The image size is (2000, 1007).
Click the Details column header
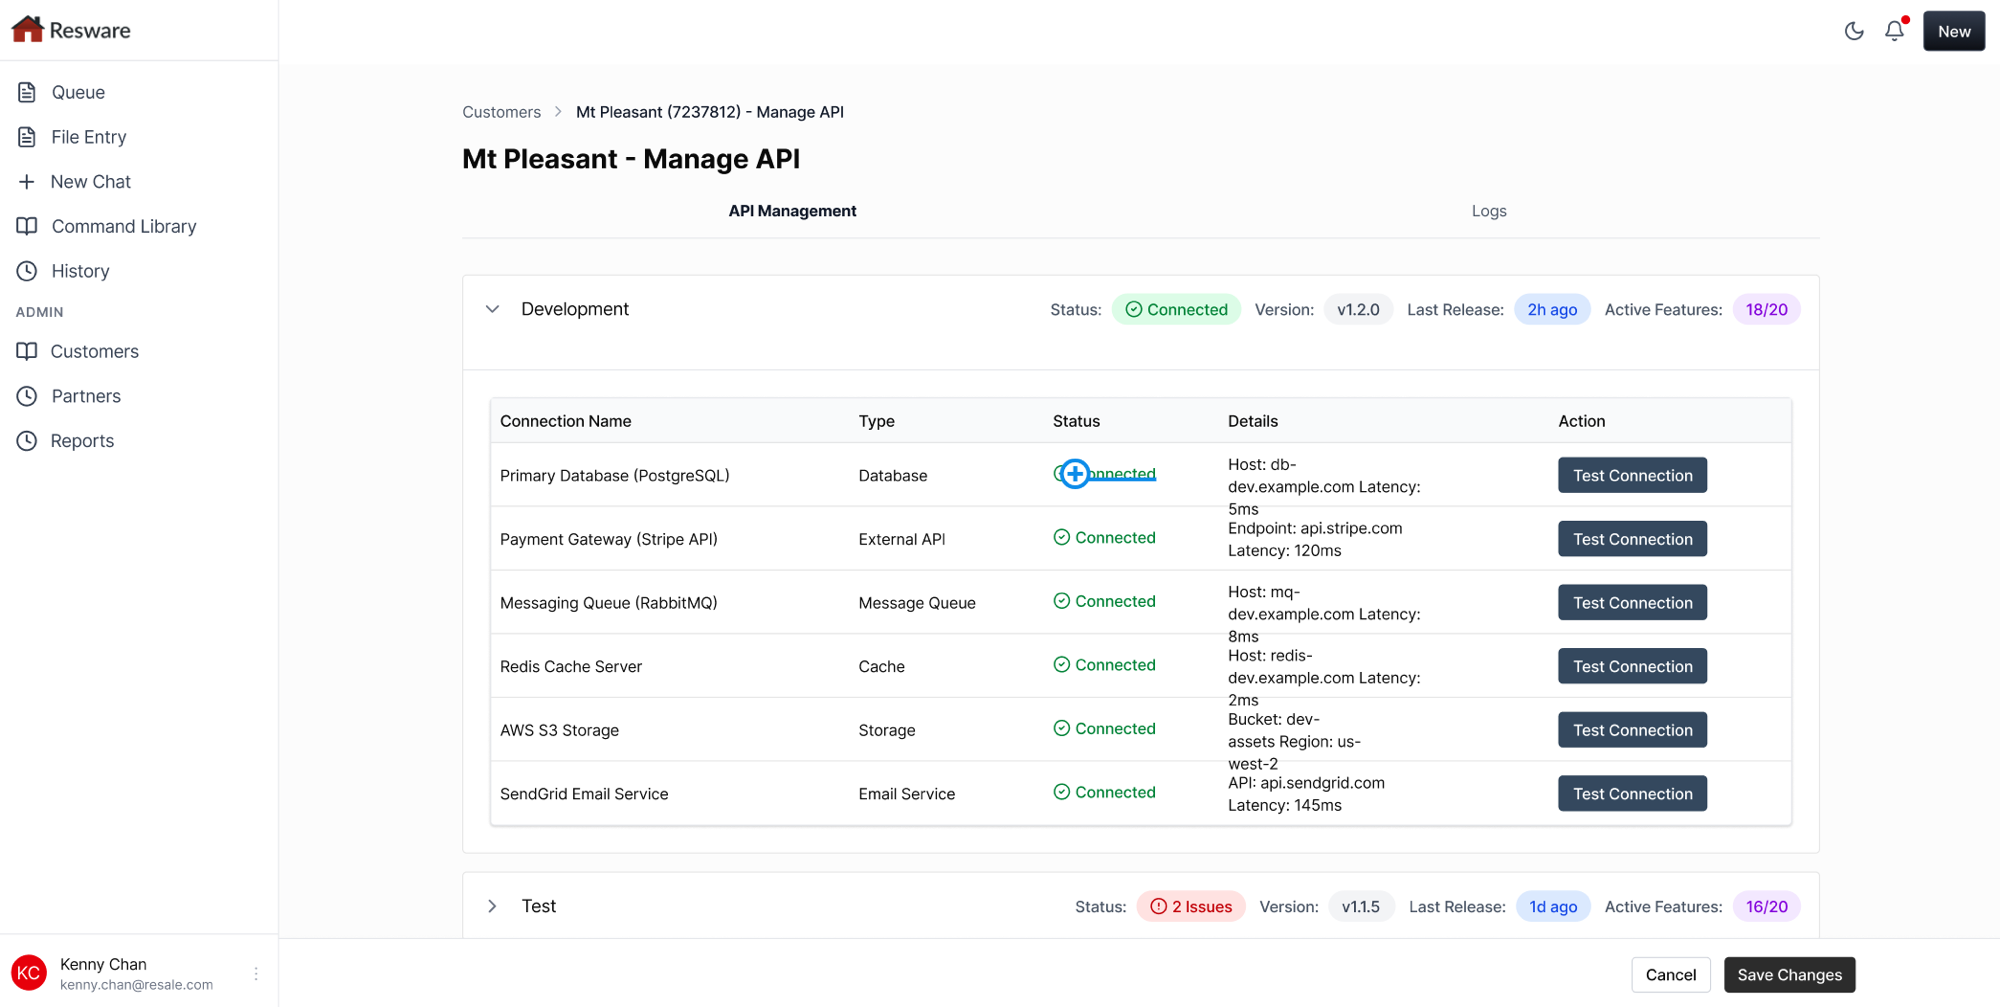click(x=1253, y=421)
